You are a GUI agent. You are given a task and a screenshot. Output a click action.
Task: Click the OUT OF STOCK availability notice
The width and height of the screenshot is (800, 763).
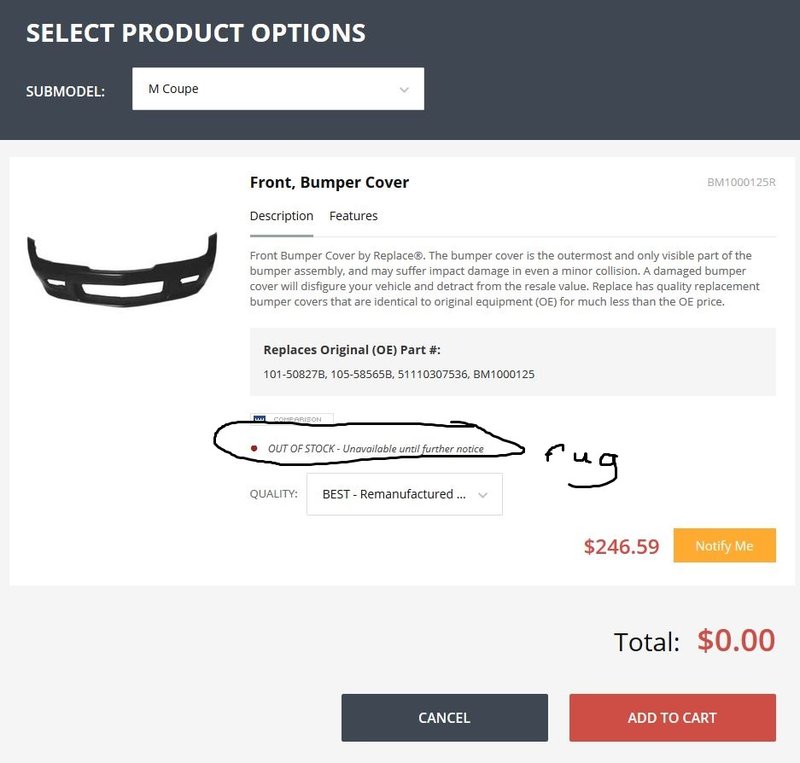point(376,449)
